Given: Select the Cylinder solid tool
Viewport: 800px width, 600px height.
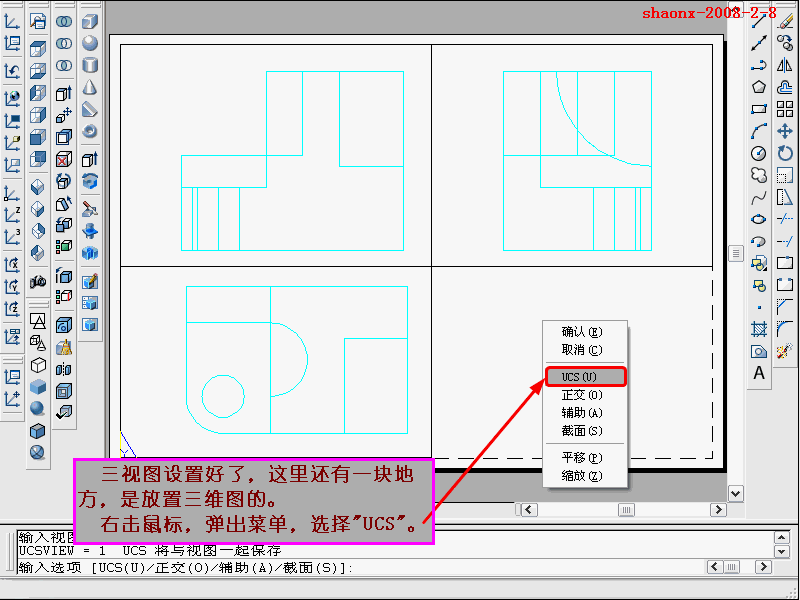Looking at the screenshot, I should [90, 65].
